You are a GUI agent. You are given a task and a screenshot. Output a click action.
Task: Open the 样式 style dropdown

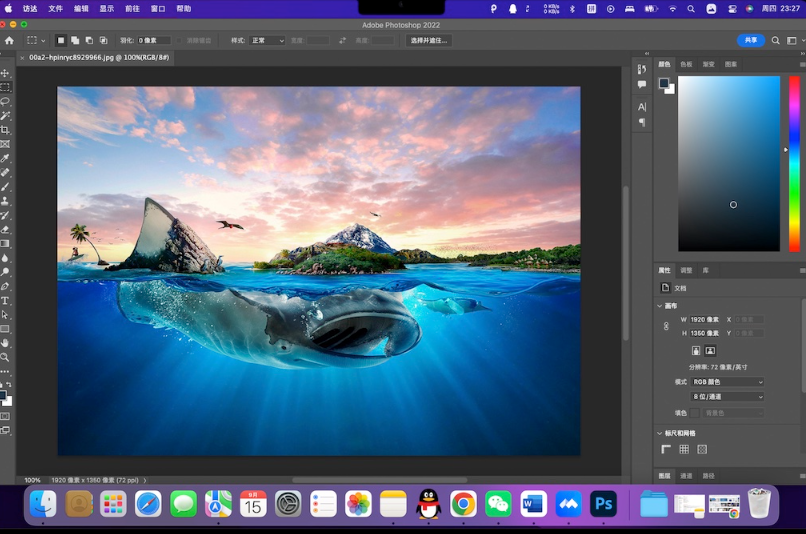(267, 41)
